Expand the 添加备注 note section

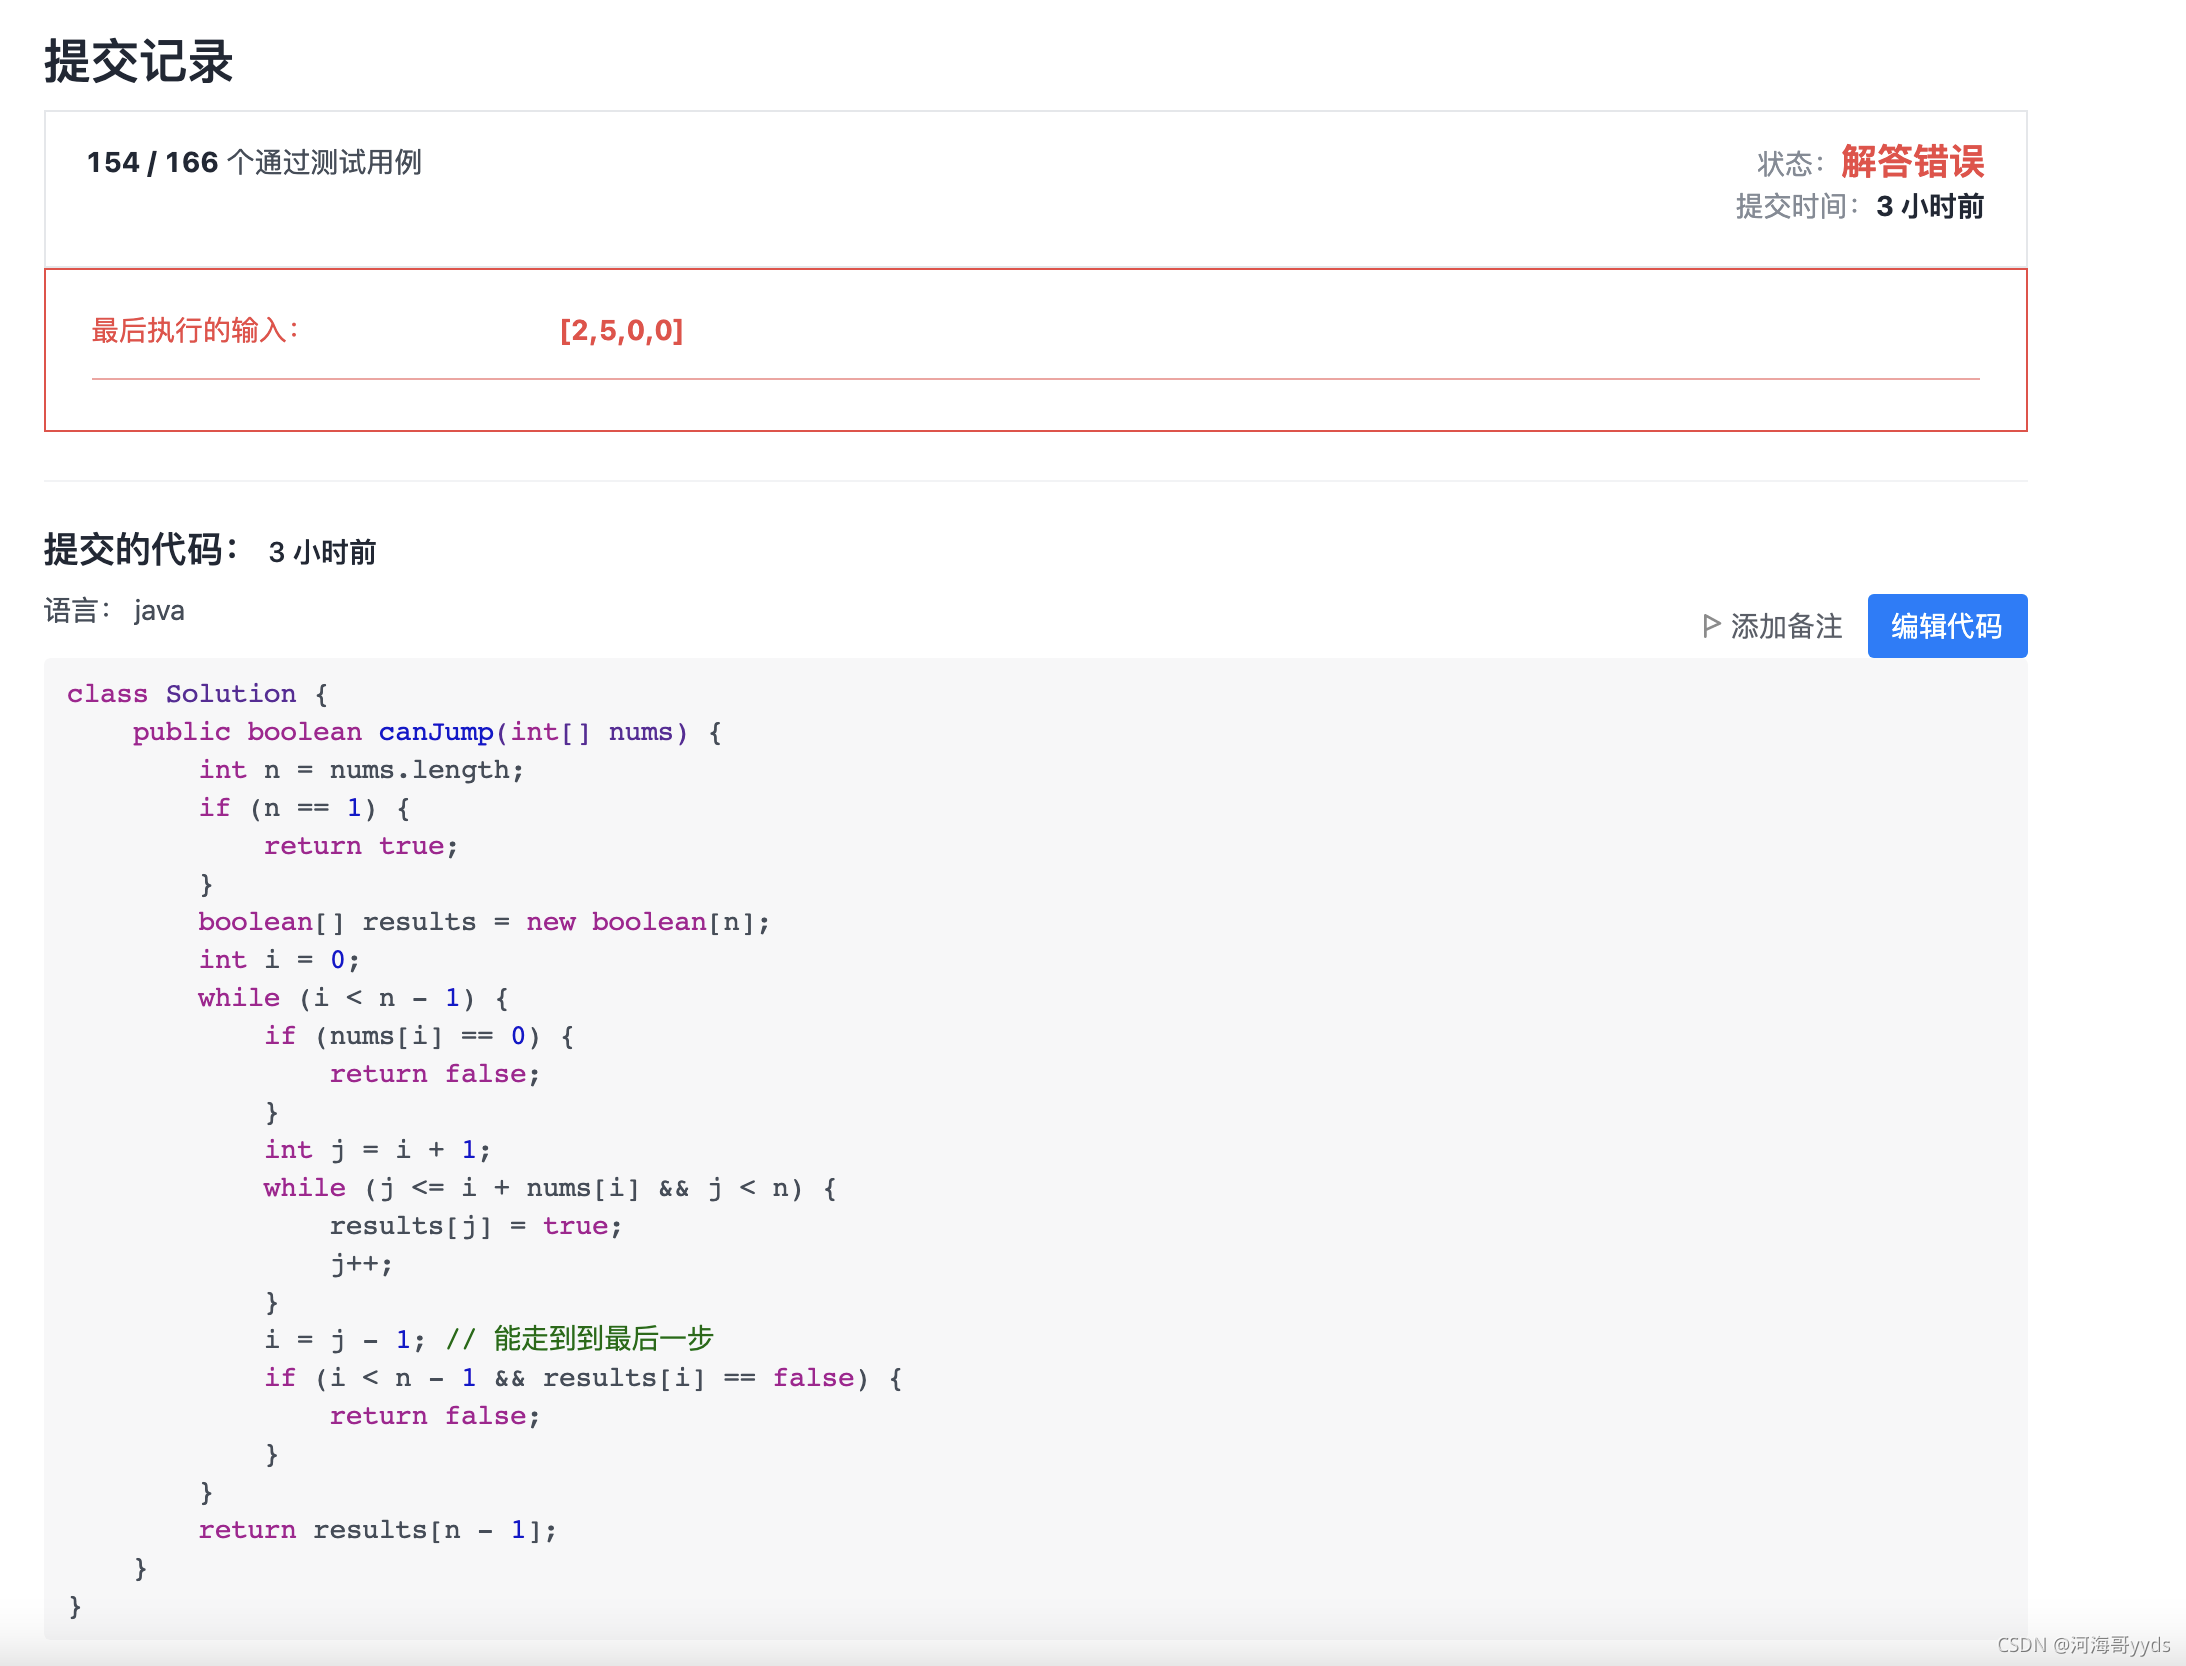1786,626
